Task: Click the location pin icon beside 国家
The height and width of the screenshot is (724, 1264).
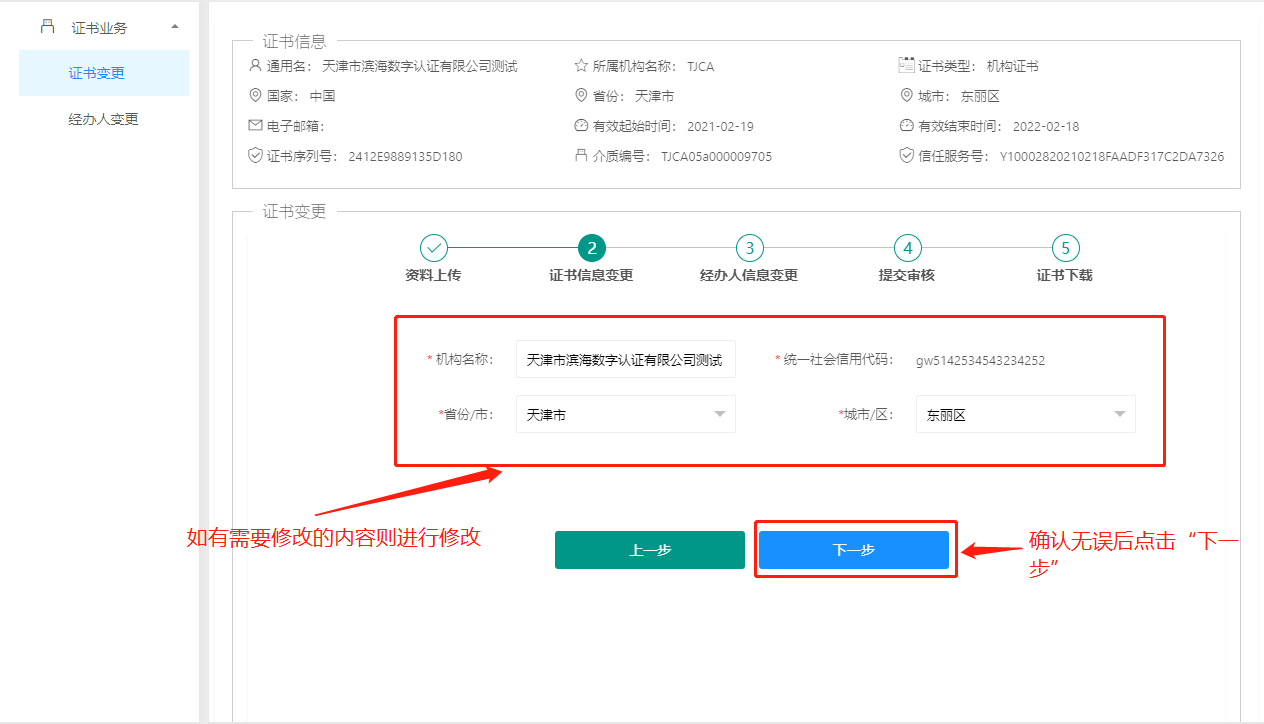Action: (x=255, y=96)
